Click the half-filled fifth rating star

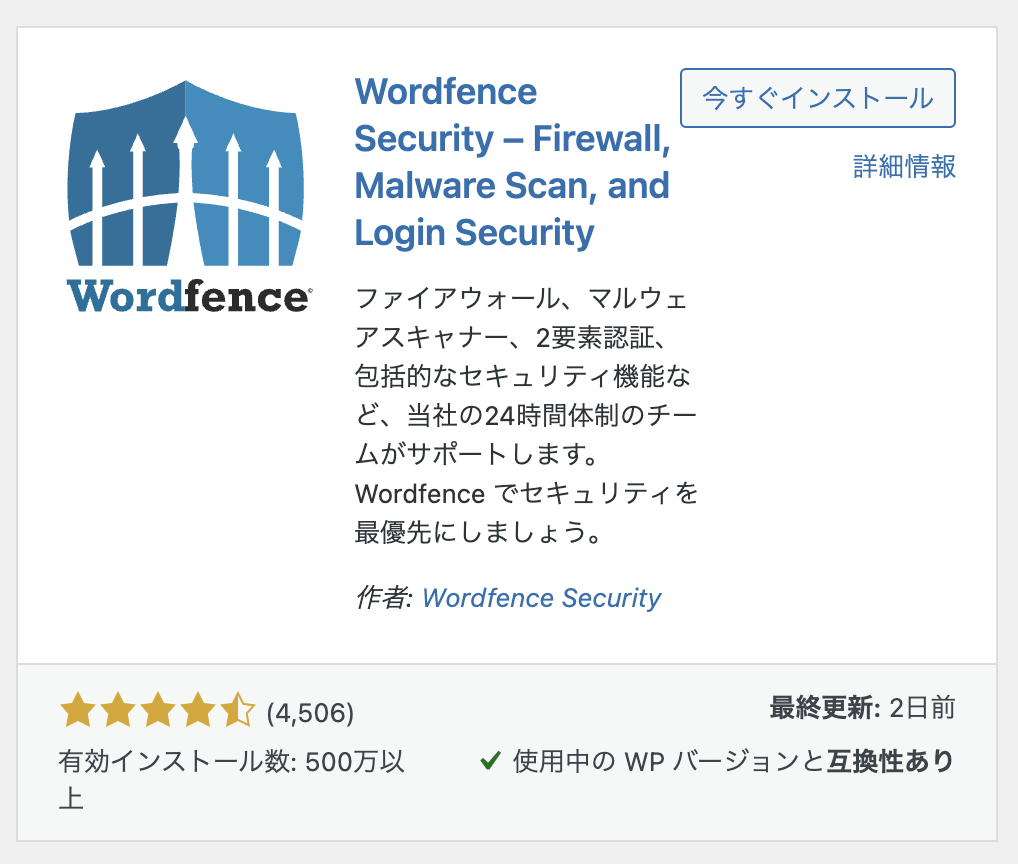[x=238, y=710]
